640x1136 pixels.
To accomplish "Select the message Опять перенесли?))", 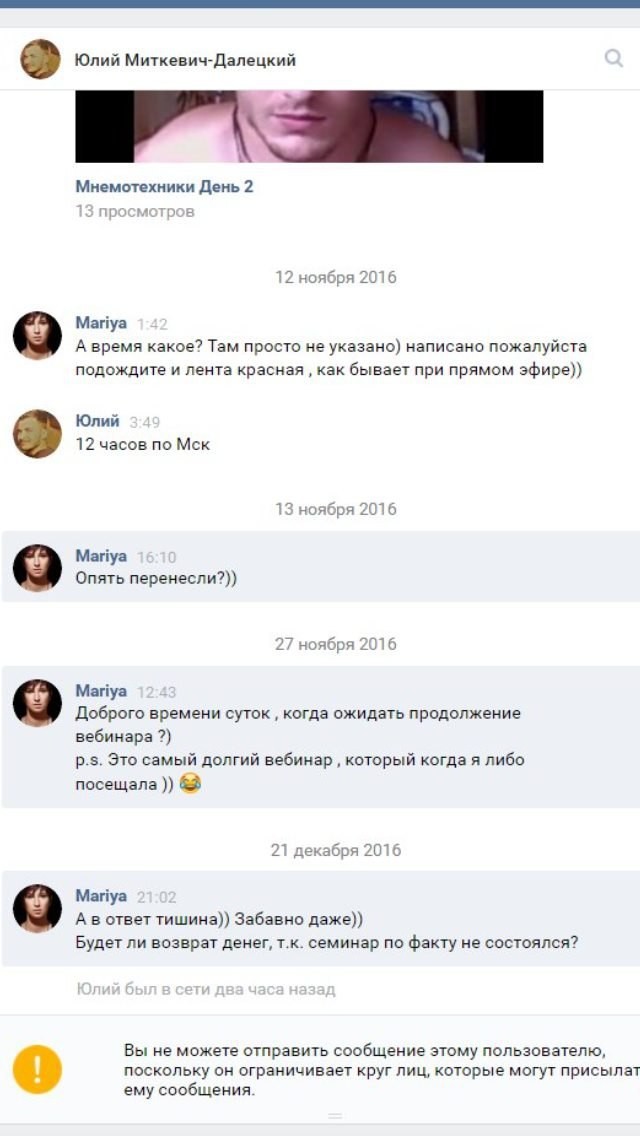I will click(x=320, y=567).
